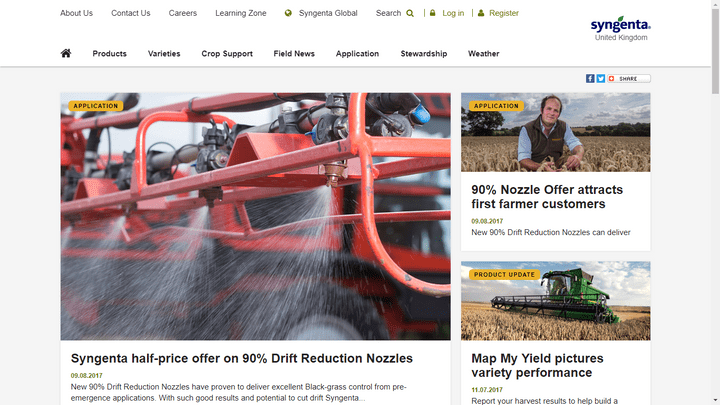The width and height of the screenshot is (720, 405).
Task: Click the 09.08.2017 date under half-price offer
Action: (86, 376)
